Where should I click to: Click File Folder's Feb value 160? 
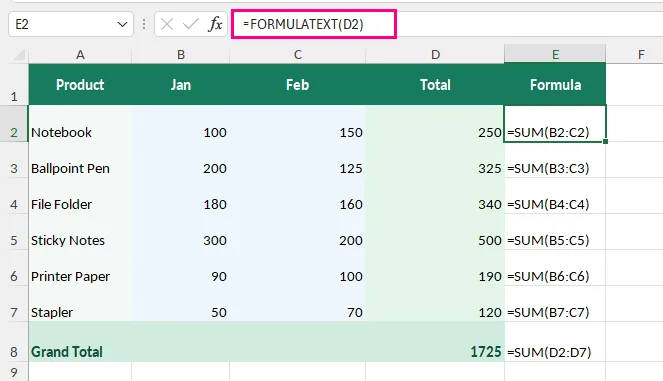[x=298, y=196]
